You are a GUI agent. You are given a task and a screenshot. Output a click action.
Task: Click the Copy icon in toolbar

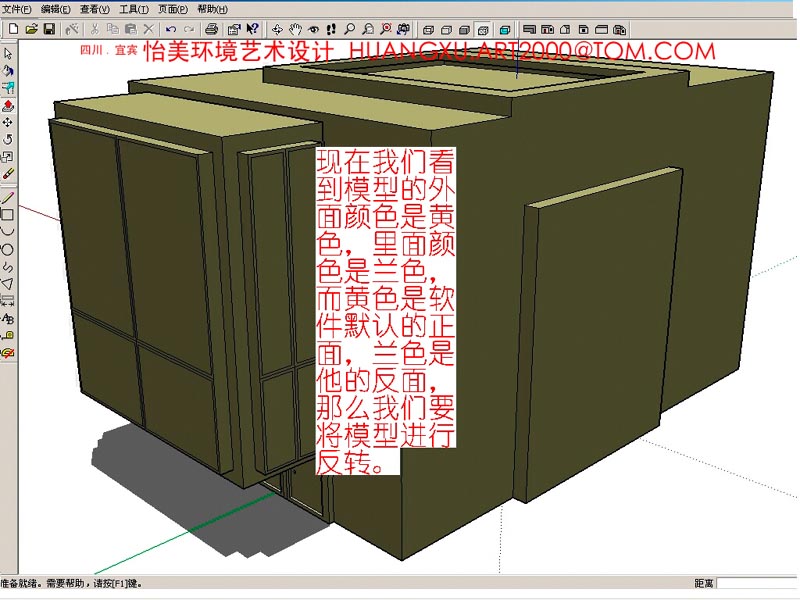click(x=113, y=29)
